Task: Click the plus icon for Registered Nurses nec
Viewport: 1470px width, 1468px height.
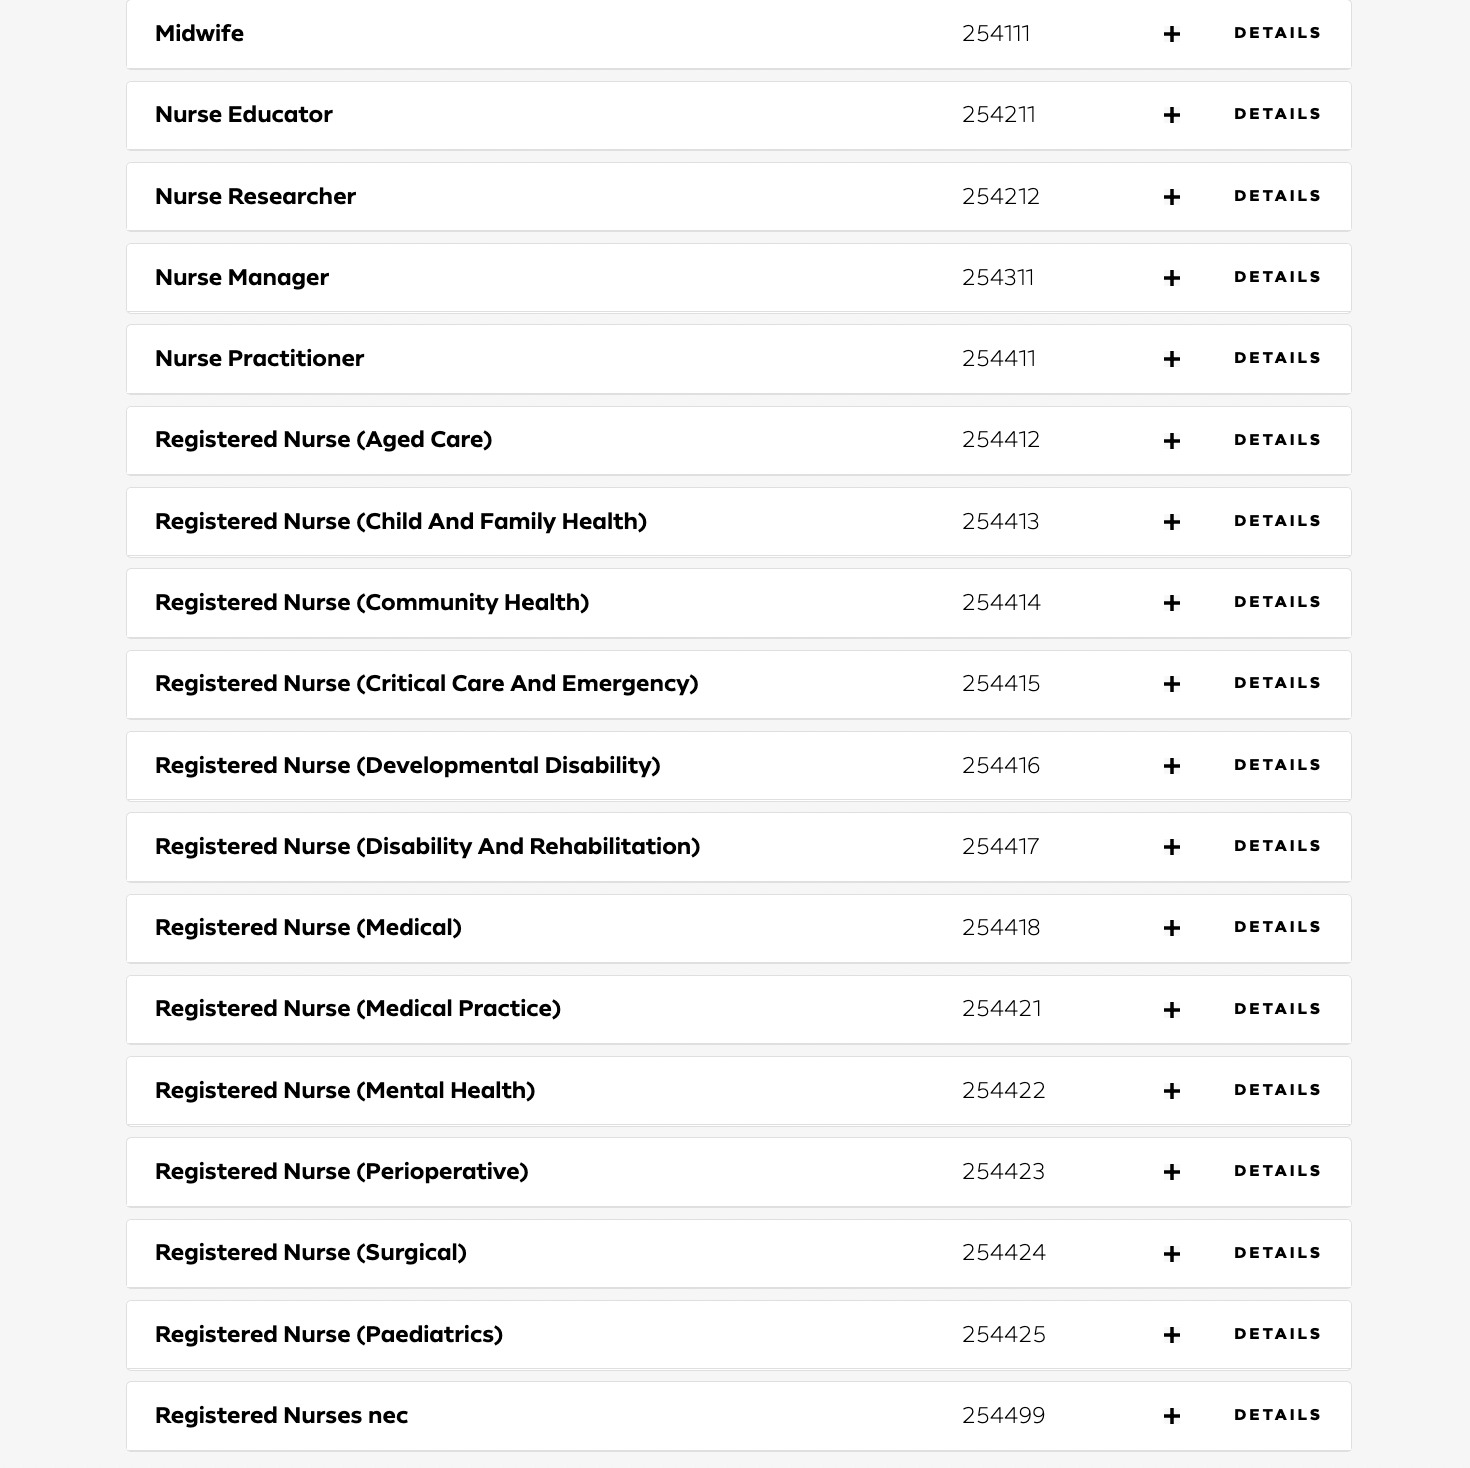Action: tap(1171, 1416)
